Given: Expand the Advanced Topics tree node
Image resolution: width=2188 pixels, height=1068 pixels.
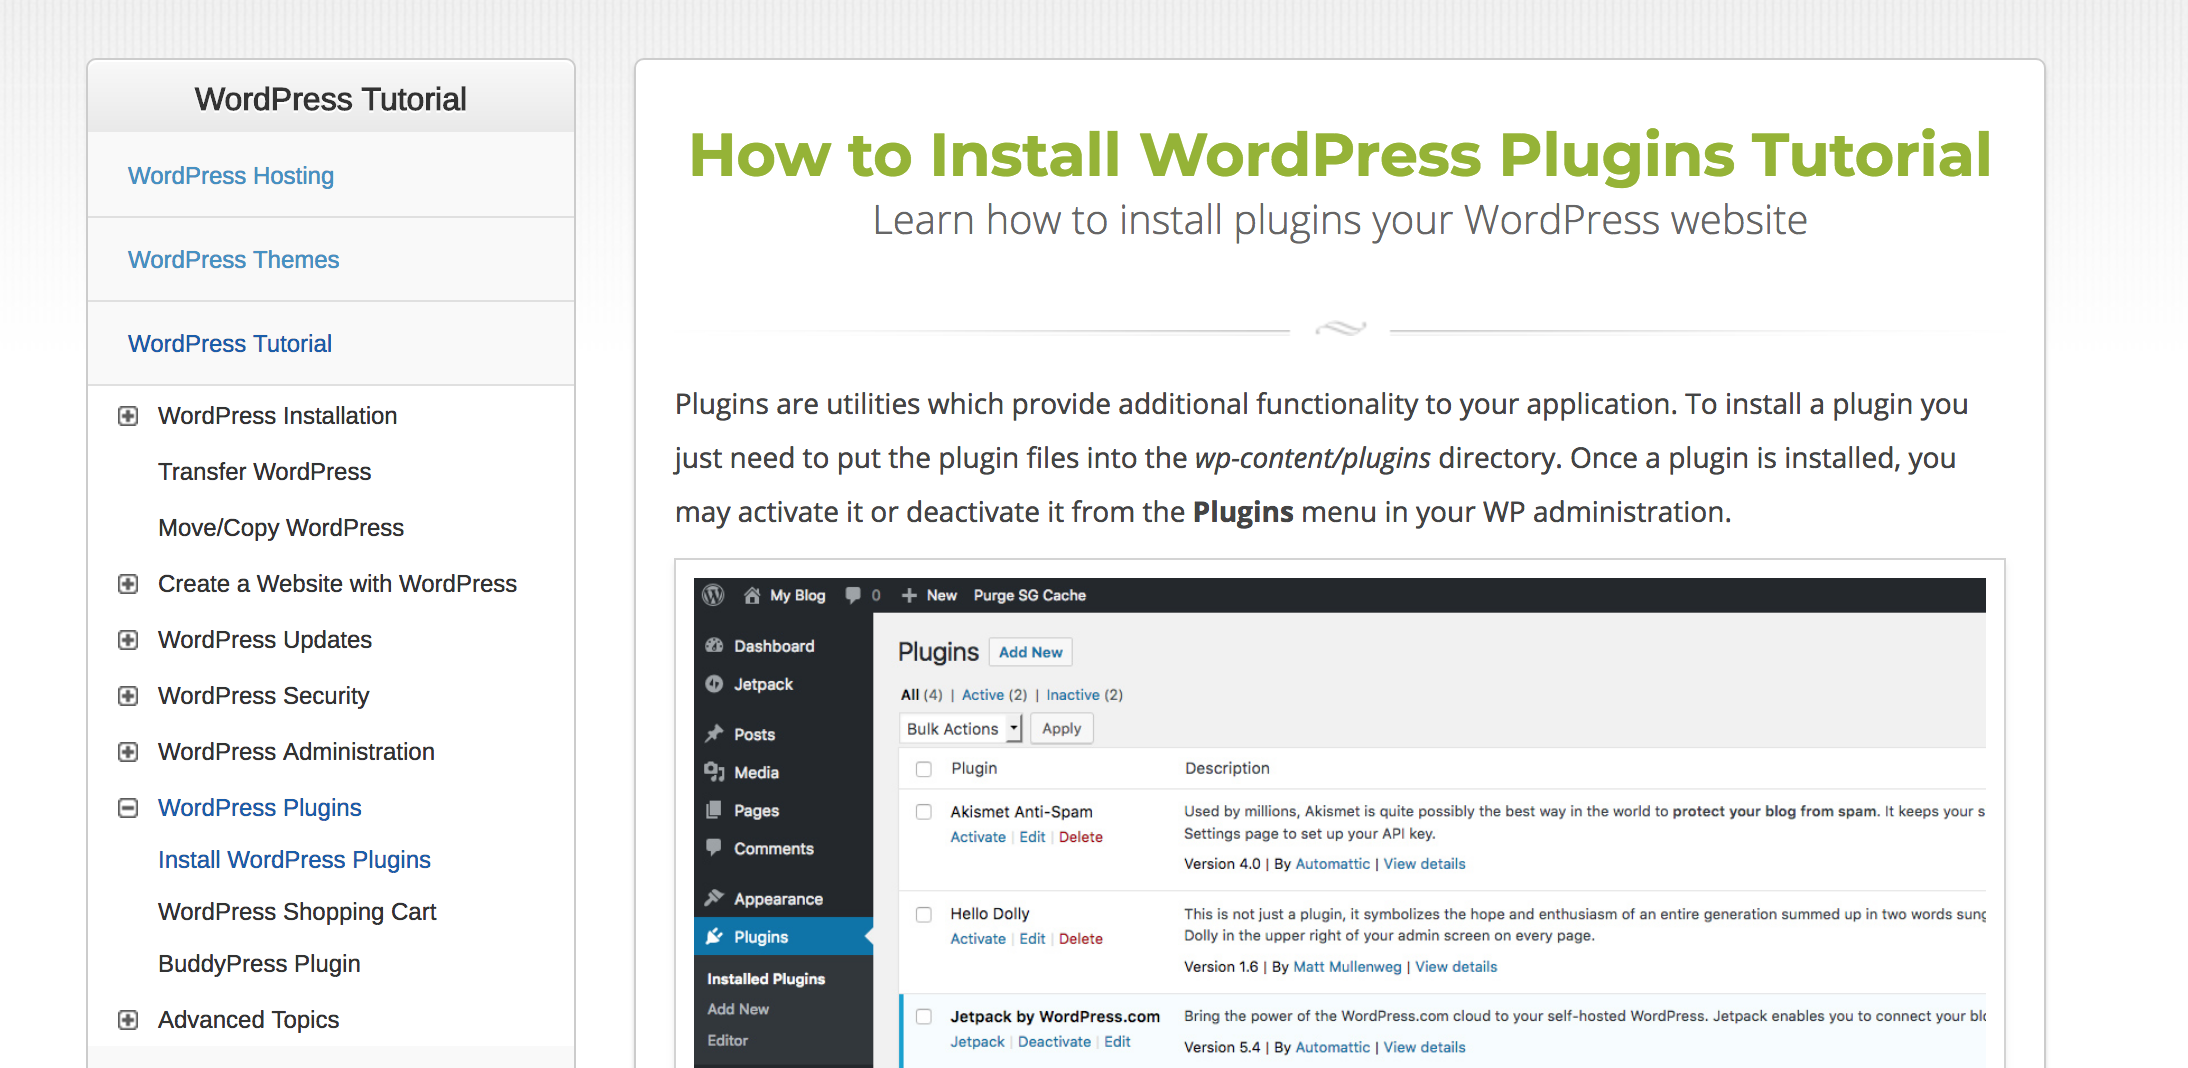Looking at the screenshot, I should 128,1020.
